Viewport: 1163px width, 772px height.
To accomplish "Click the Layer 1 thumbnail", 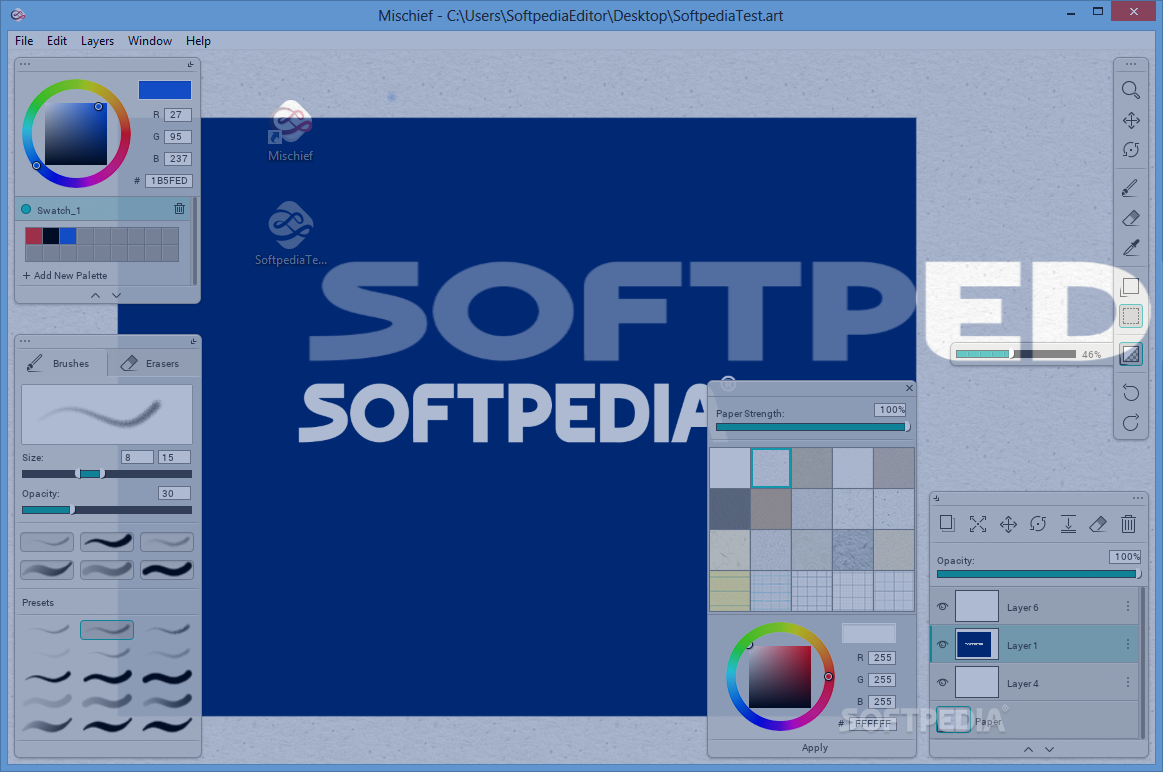I will pyautogui.click(x=976, y=644).
